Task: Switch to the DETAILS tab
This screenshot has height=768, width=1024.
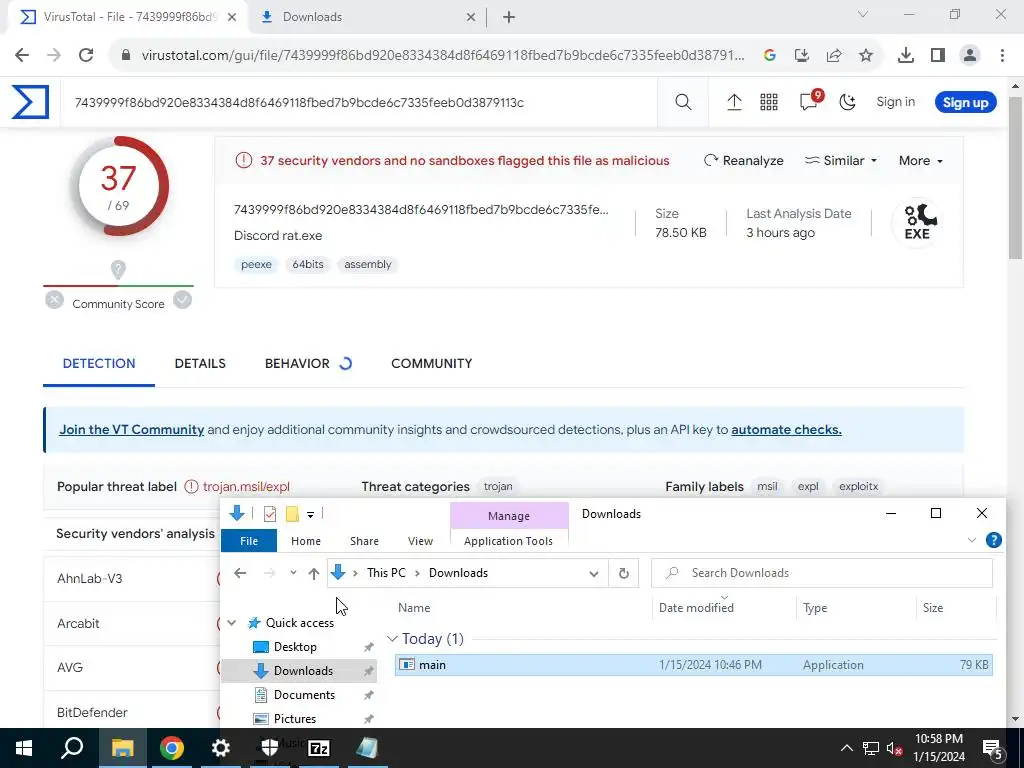Action: tap(200, 364)
